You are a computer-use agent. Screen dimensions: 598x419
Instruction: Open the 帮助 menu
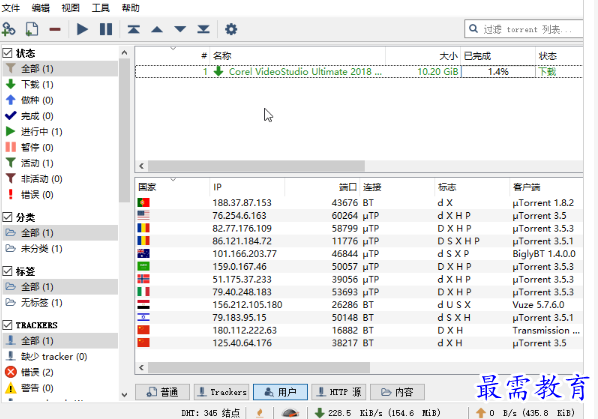point(130,8)
